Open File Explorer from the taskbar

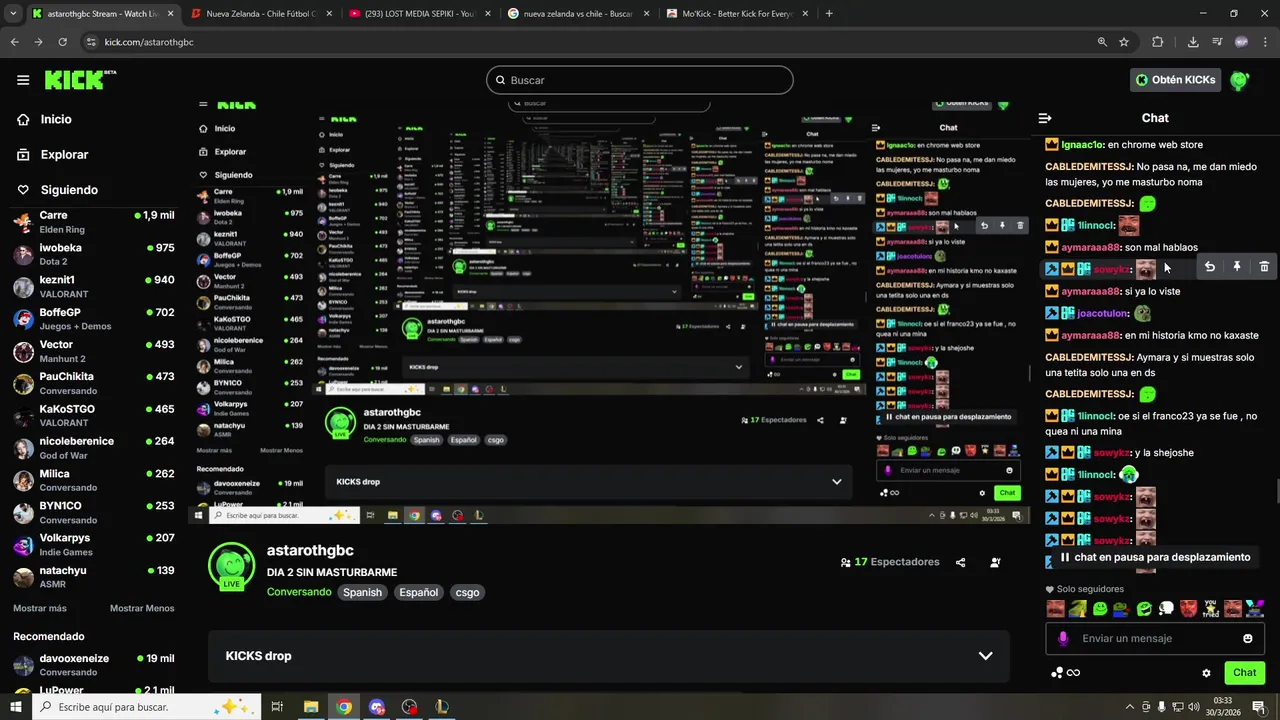pyautogui.click(x=311, y=707)
